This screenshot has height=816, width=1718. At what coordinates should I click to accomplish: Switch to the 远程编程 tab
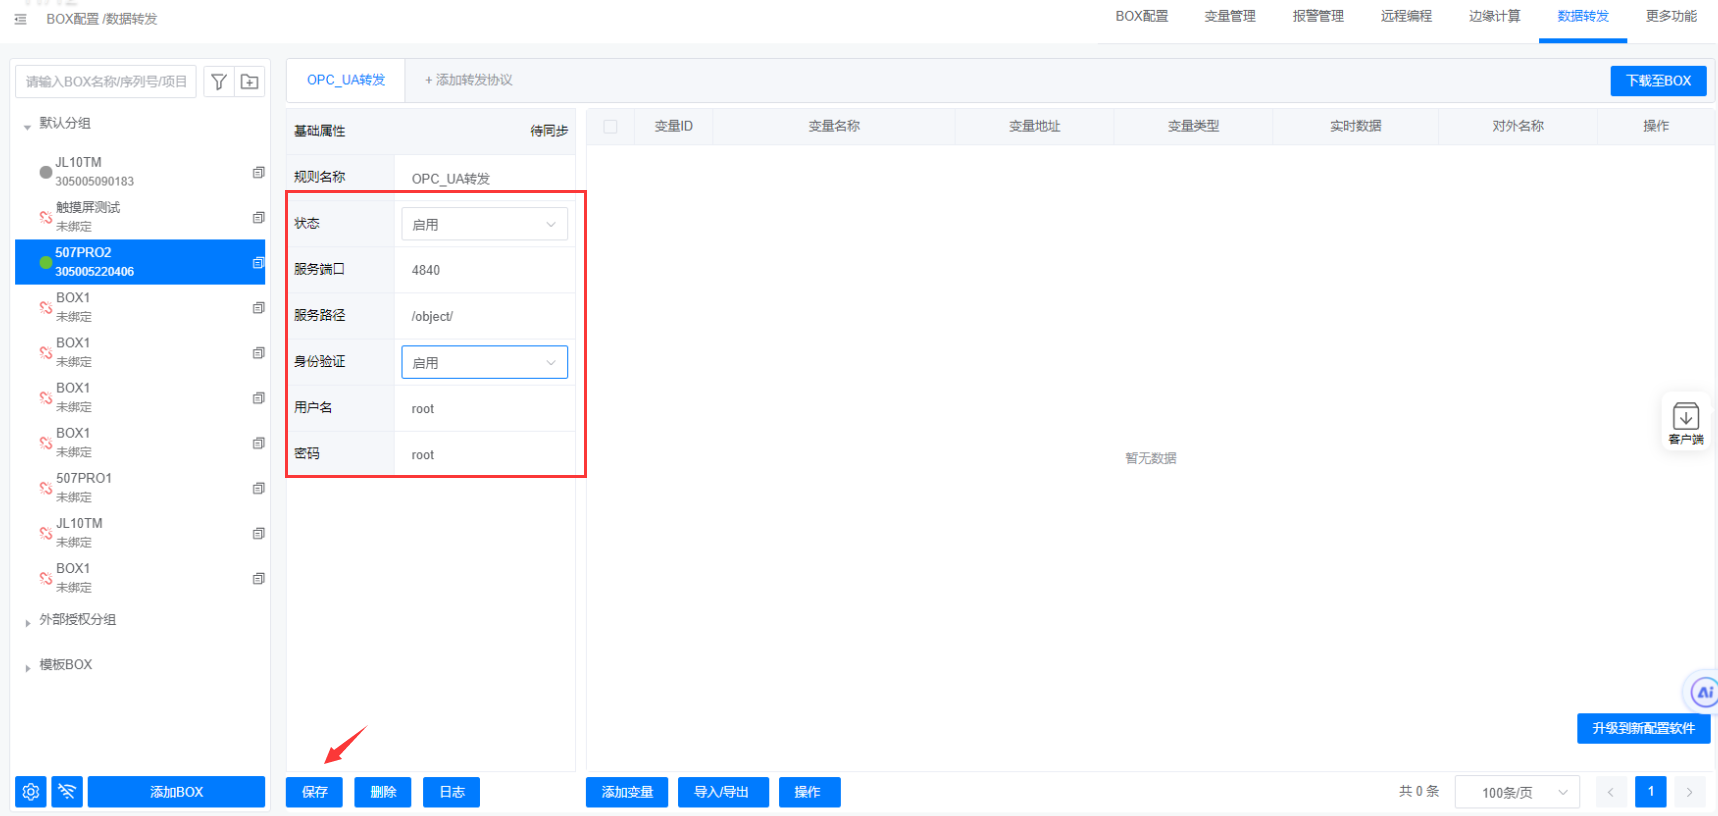point(1406,17)
